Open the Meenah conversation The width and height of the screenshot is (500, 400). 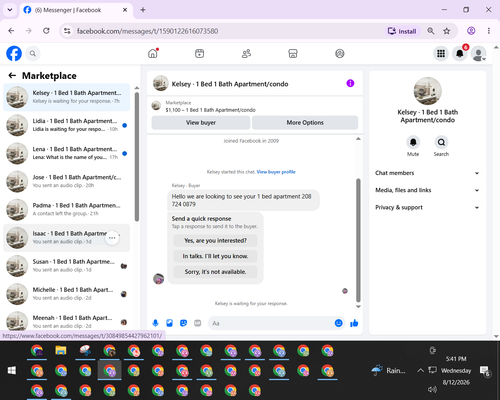pos(67,321)
